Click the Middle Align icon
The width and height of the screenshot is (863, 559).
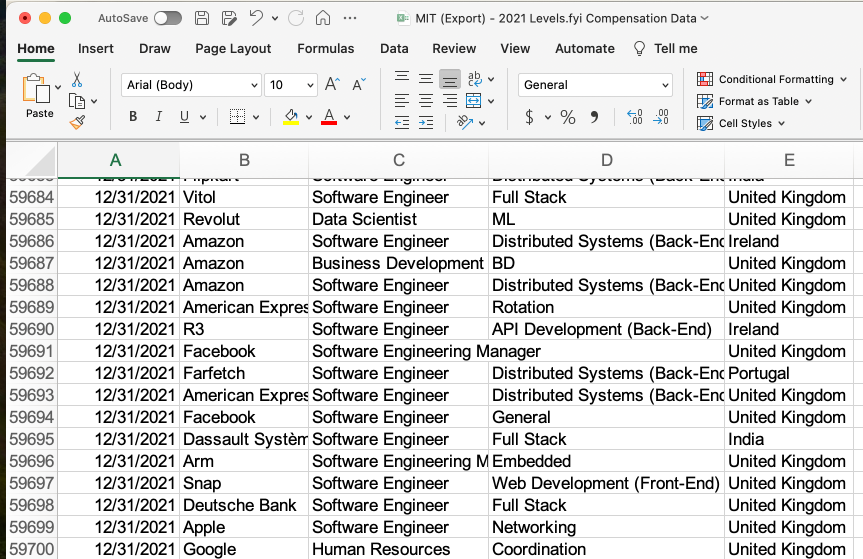pos(425,79)
